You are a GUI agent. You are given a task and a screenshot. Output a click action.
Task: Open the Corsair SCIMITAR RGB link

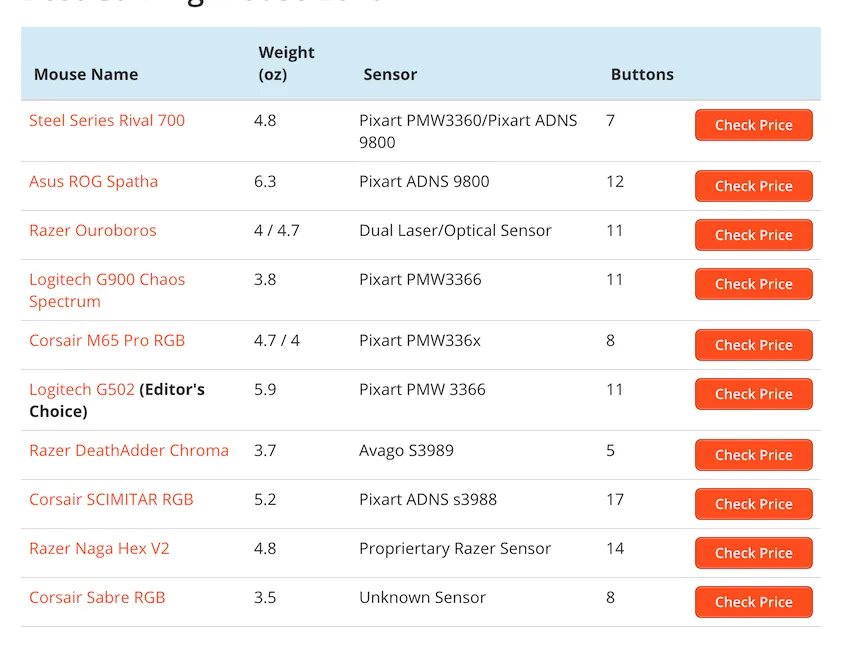point(111,499)
